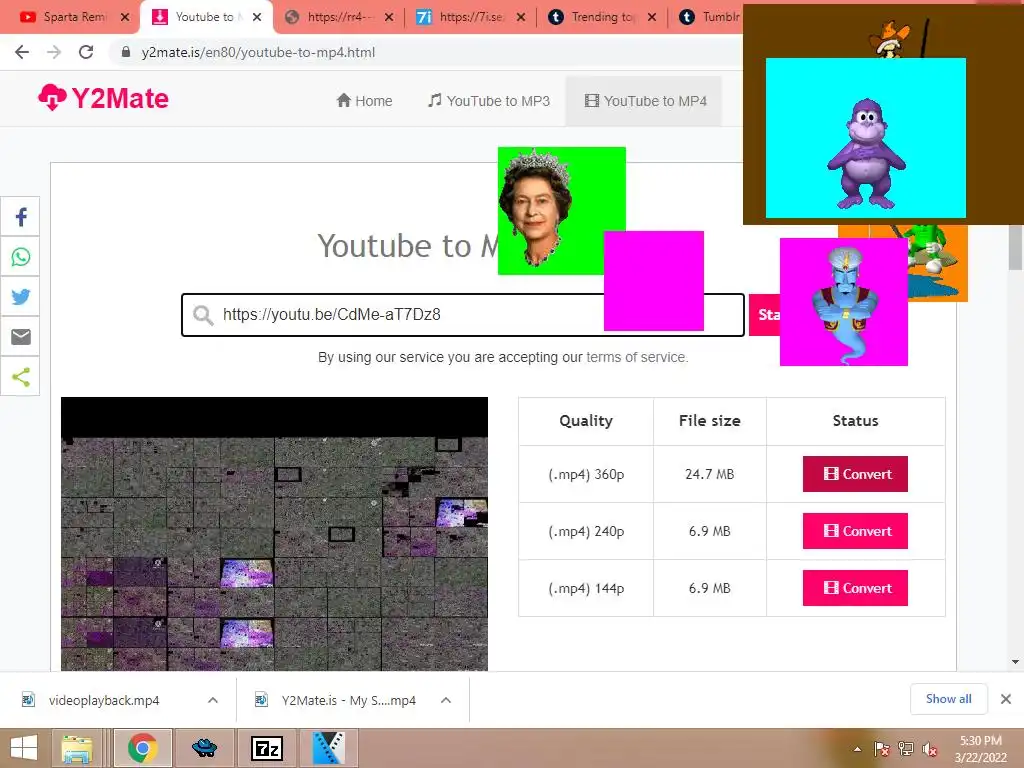
Task: Open File Explorer from taskbar
Action: [x=77, y=748]
